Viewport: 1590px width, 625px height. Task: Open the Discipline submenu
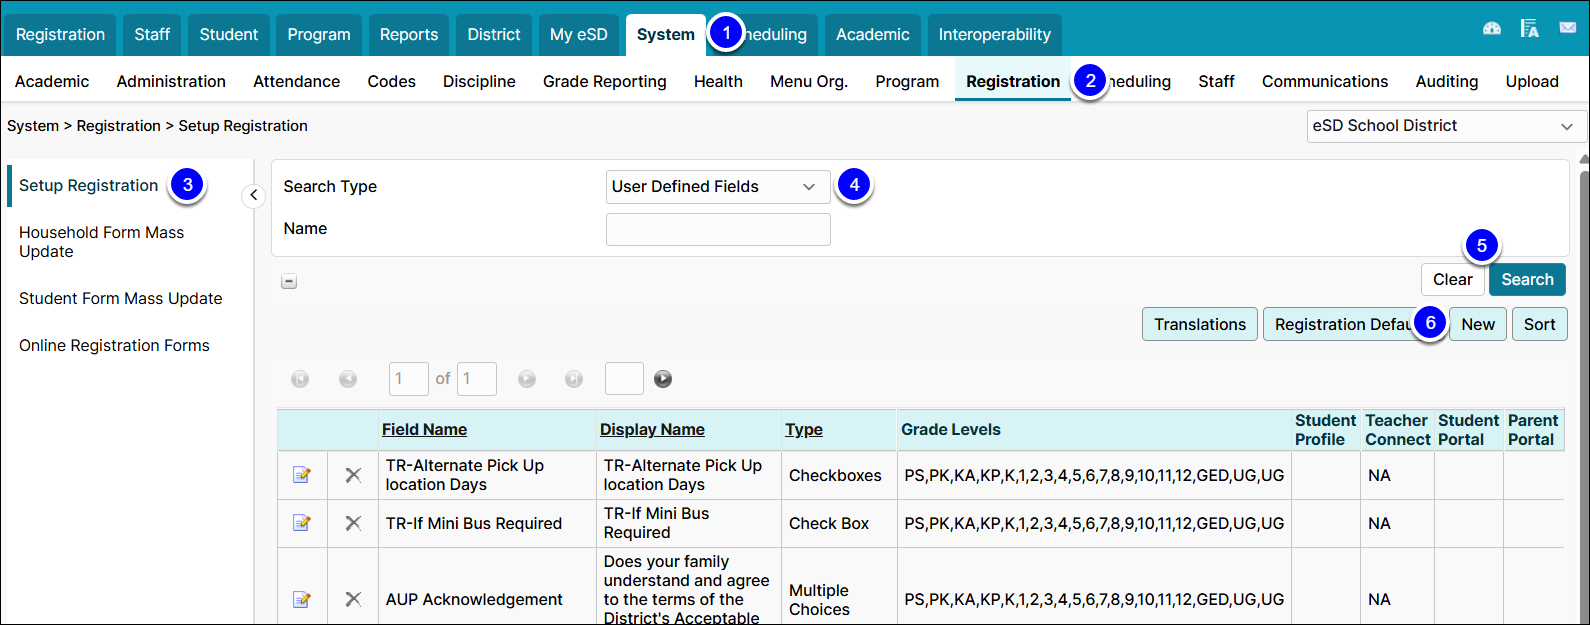point(480,82)
